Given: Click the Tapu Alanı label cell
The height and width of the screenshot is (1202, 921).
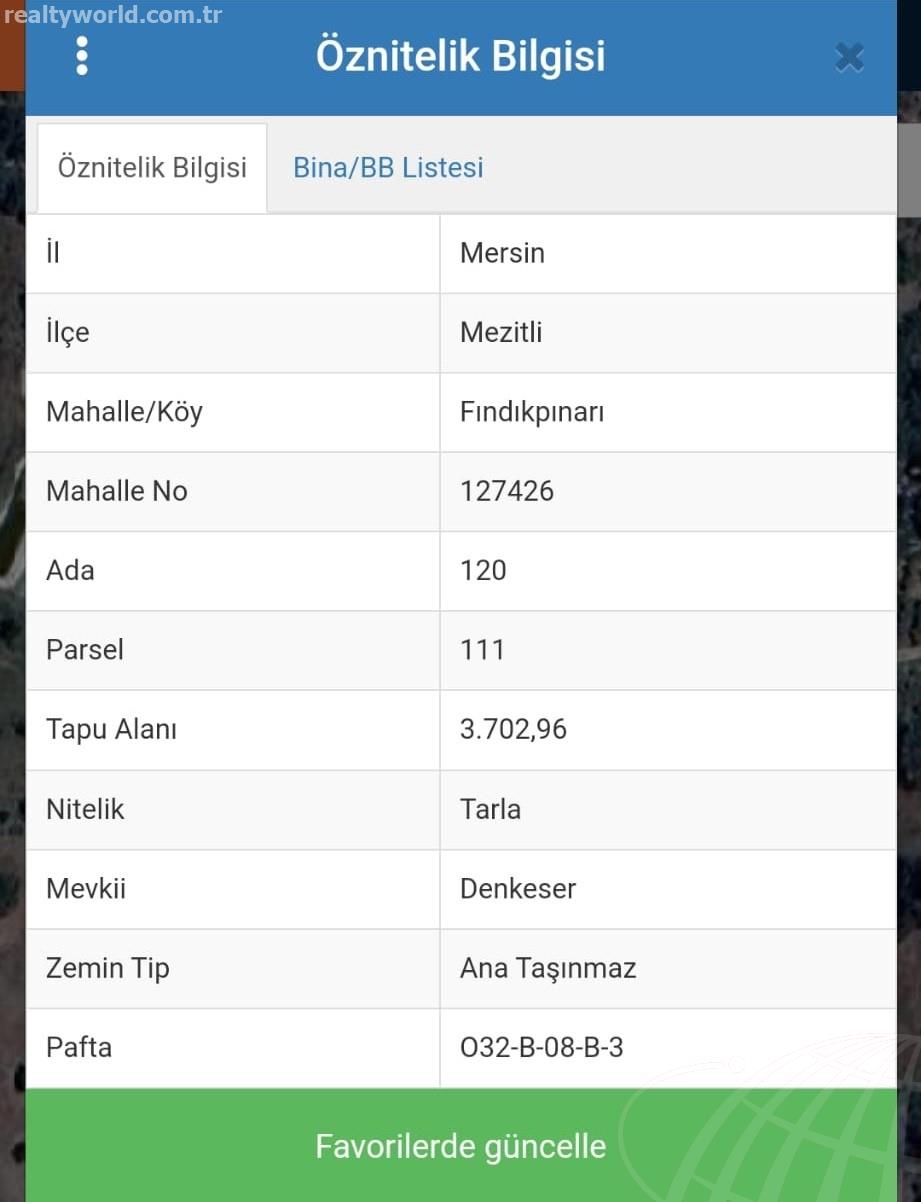Looking at the screenshot, I should [233, 730].
